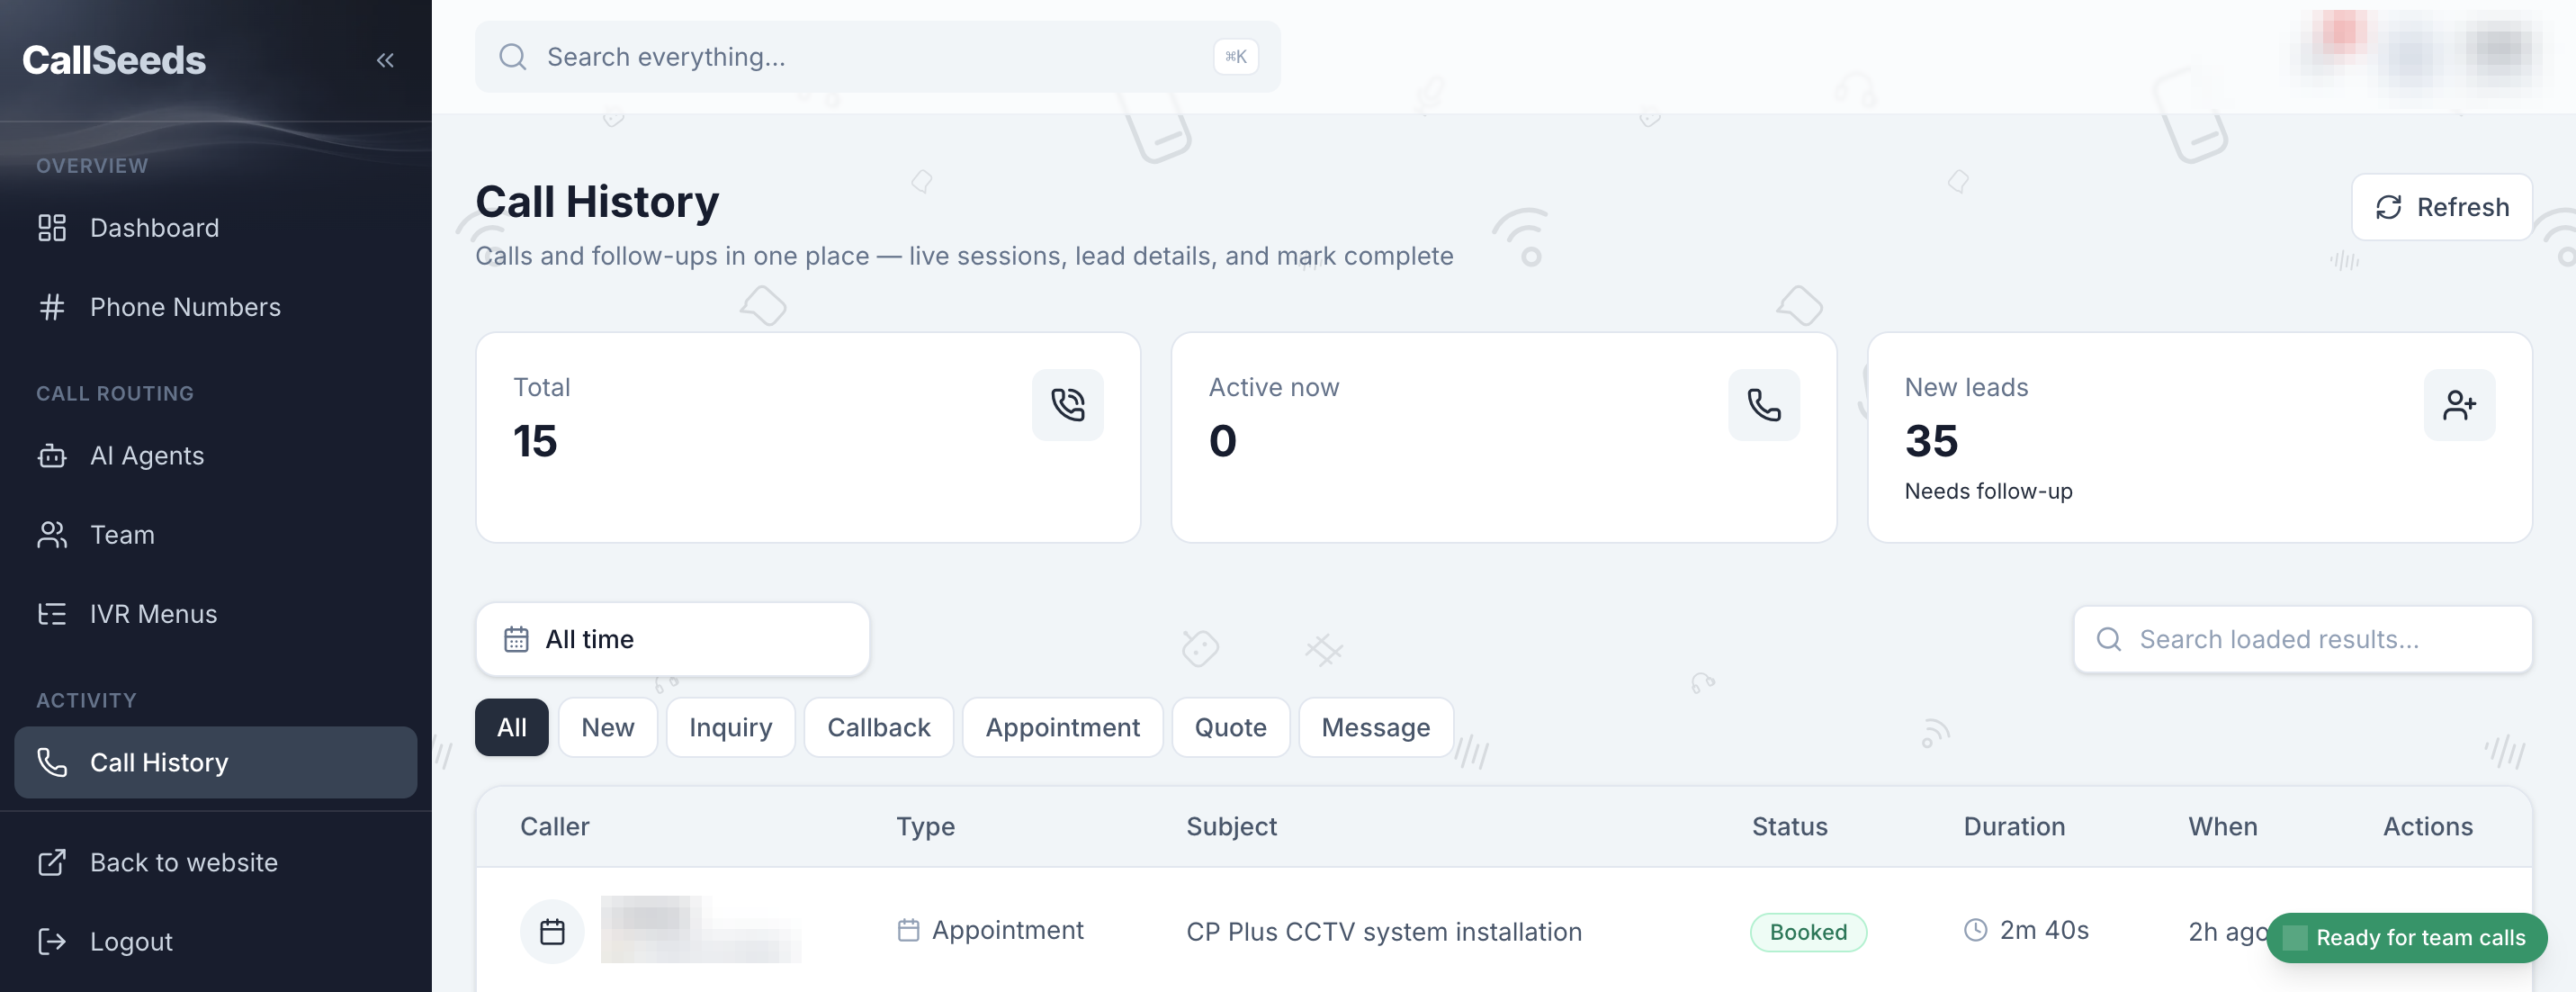Collapse the CallSeeds sidebar with chevrons icon
This screenshot has height=992, width=2576.
point(385,60)
